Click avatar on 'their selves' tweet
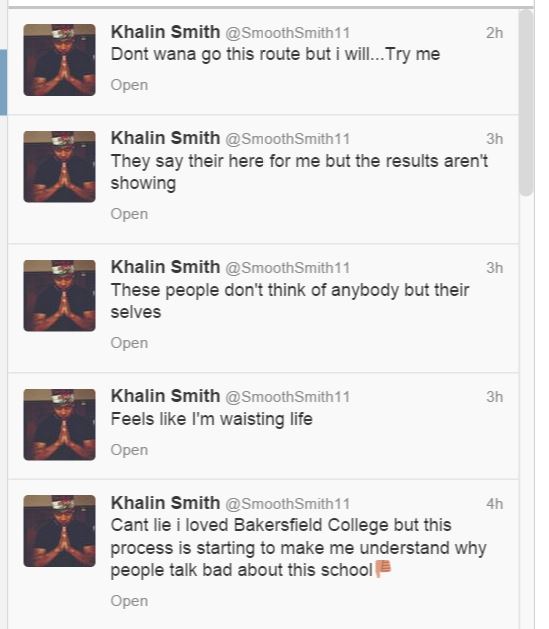The height and width of the screenshot is (629, 549). 59,296
